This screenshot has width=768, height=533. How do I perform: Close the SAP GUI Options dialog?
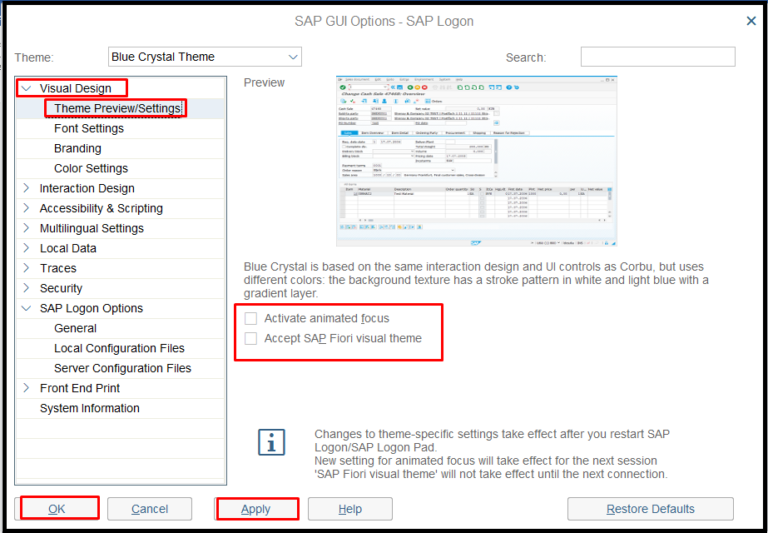751,21
